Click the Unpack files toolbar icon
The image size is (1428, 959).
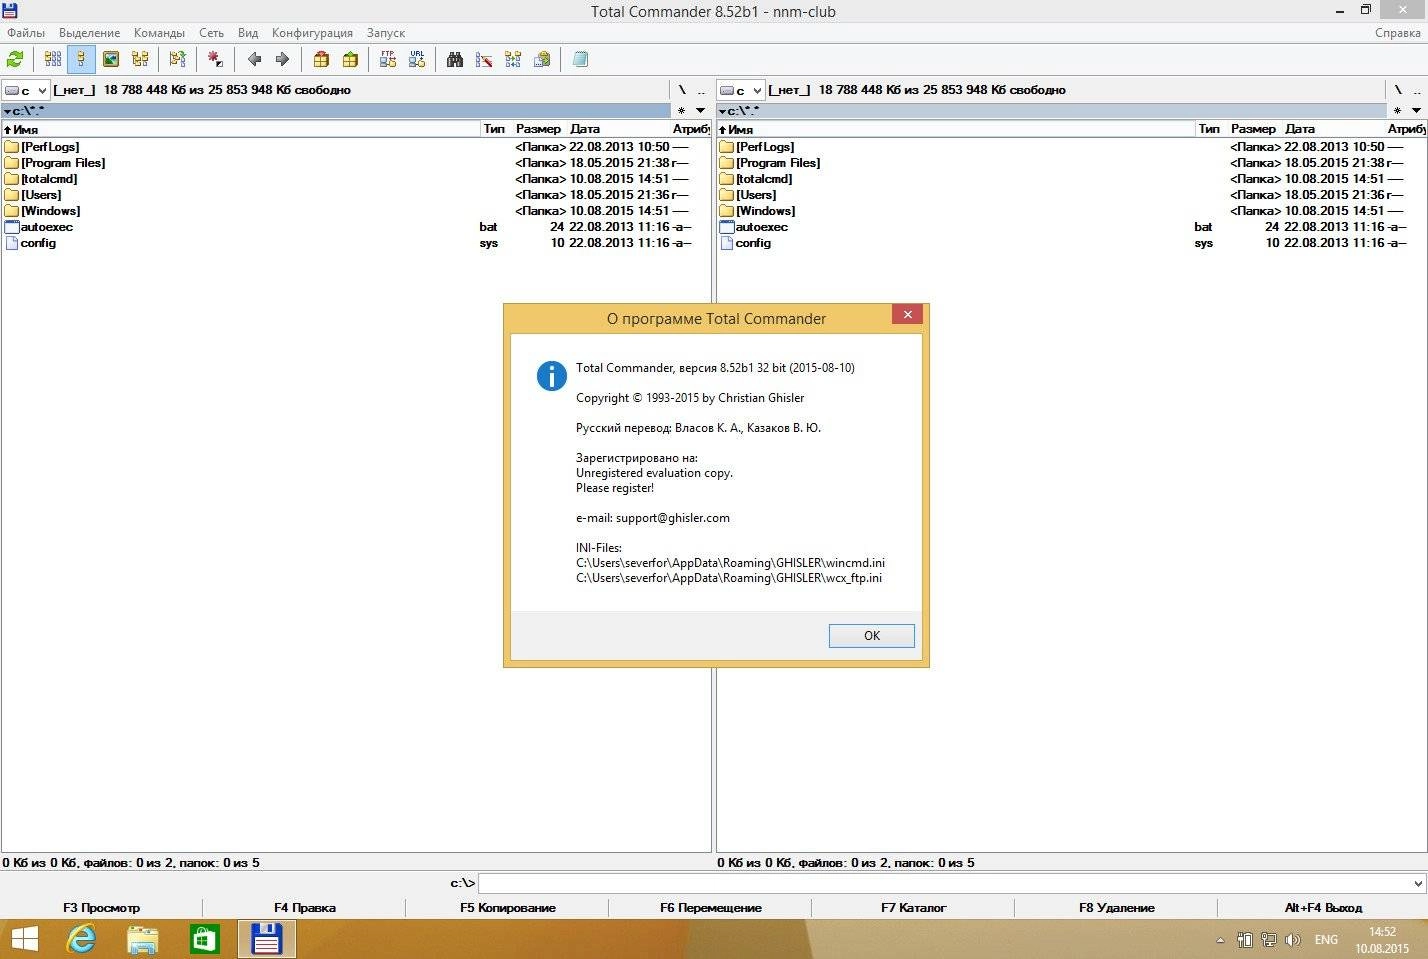pyautogui.click(x=350, y=60)
